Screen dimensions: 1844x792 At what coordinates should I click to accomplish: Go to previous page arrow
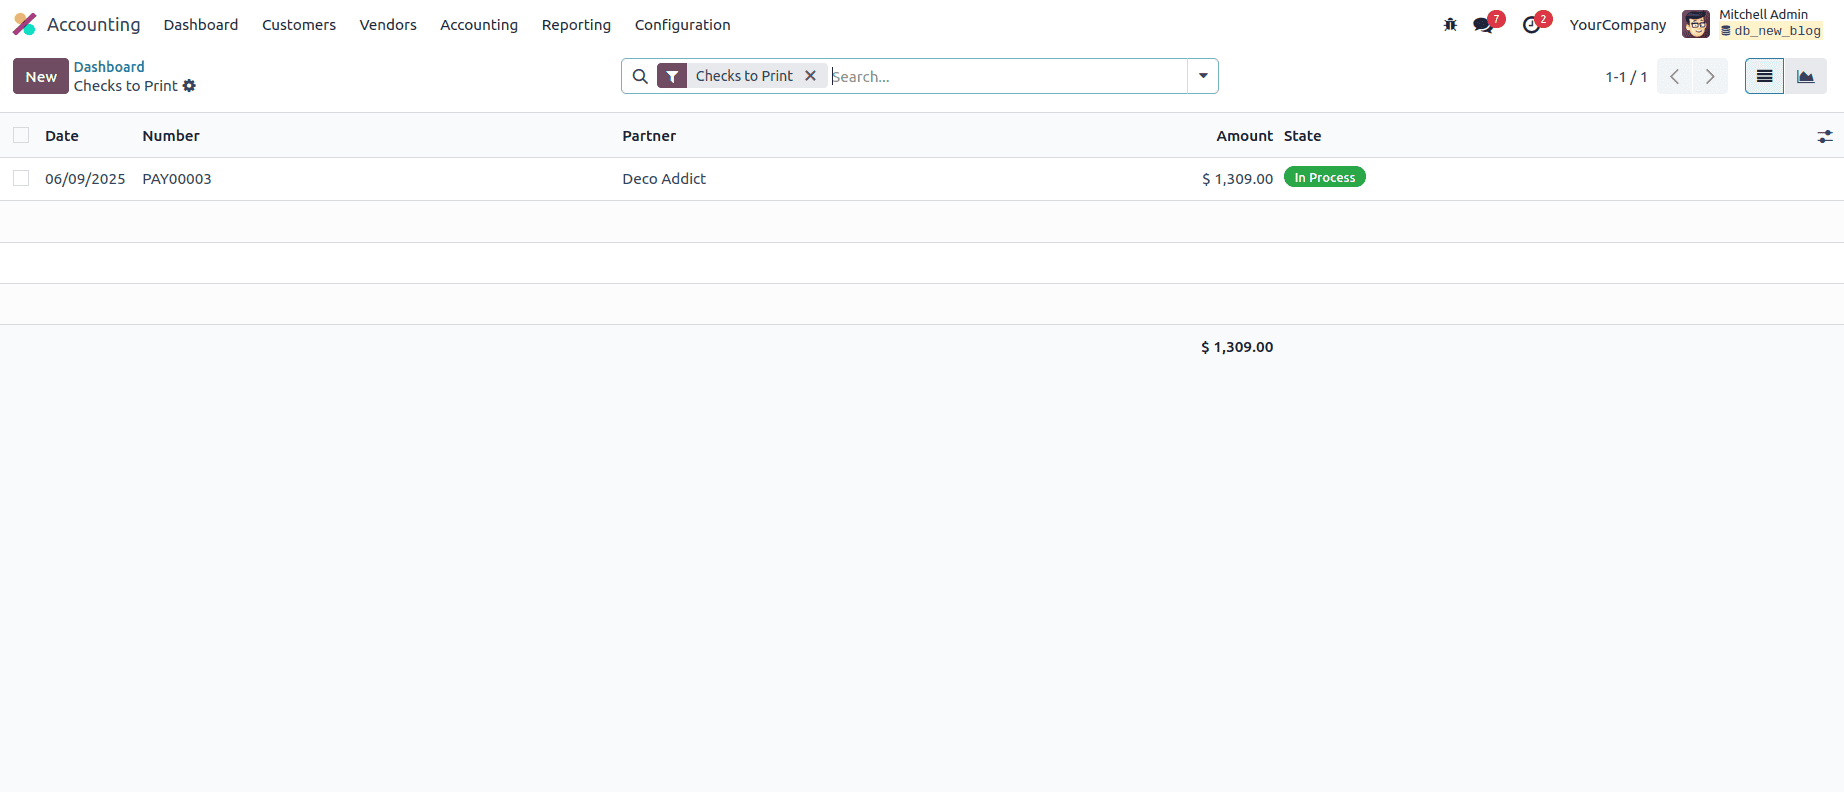1674,76
